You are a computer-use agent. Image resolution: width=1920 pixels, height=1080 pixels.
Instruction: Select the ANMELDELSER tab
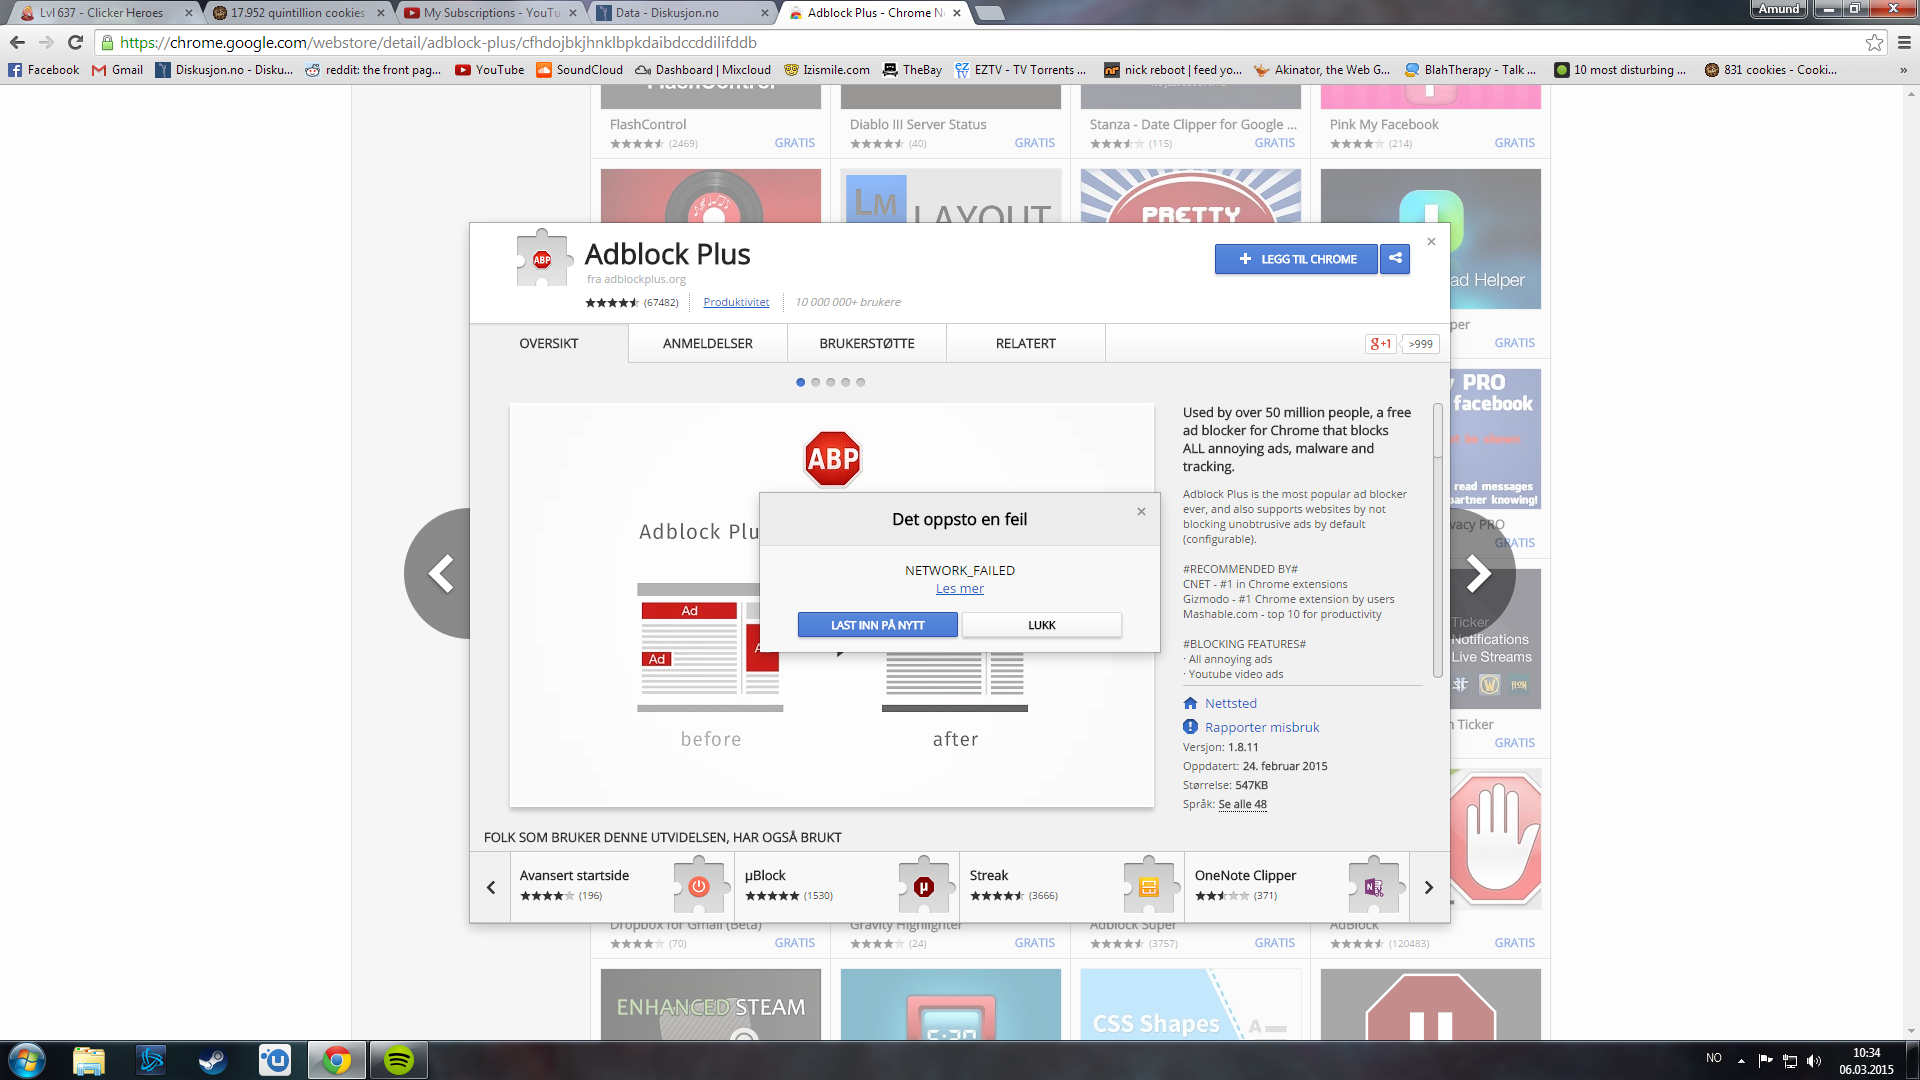pyautogui.click(x=708, y=343)
